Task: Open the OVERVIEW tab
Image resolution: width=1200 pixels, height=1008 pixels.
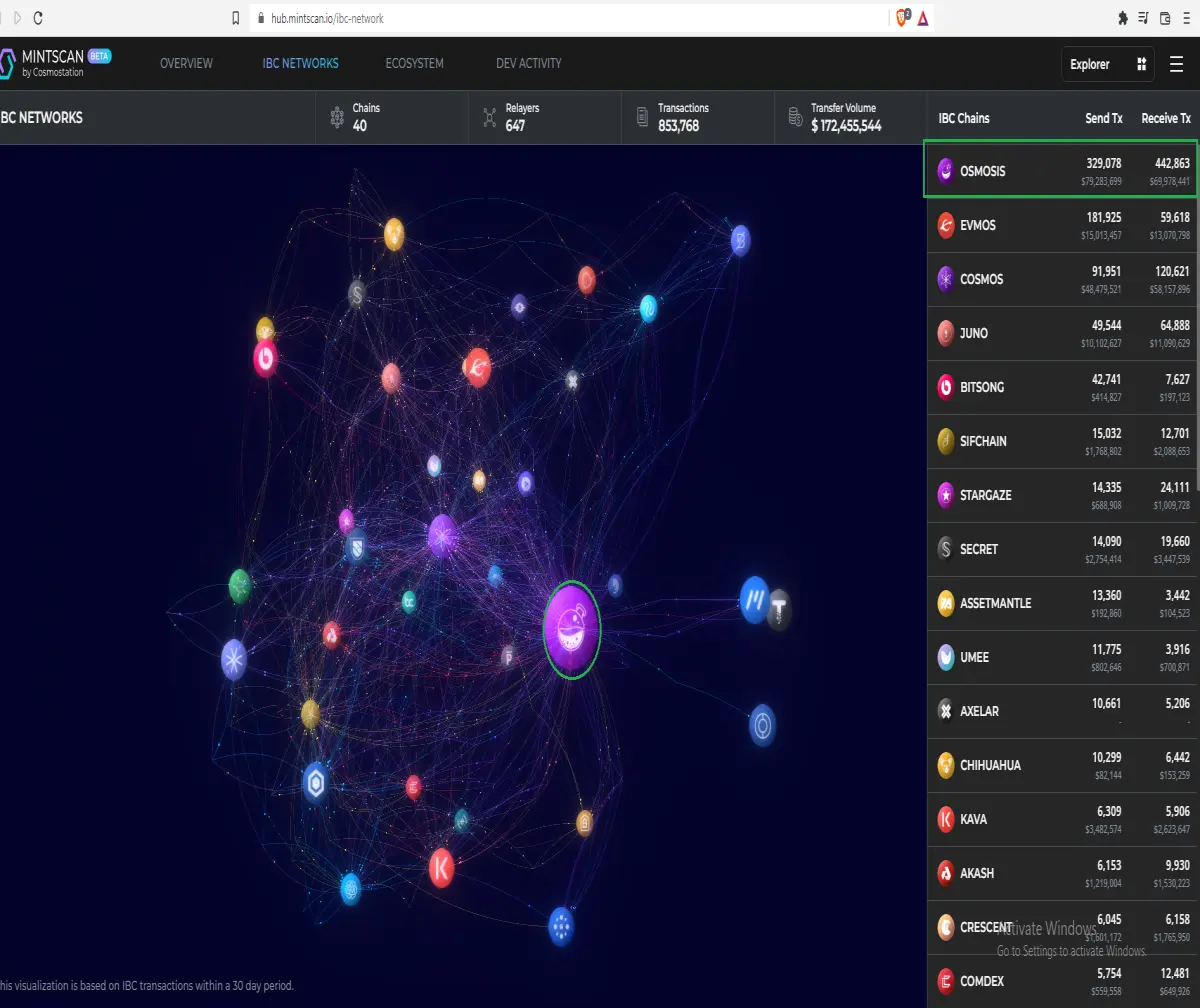Action: click(186, 63)
